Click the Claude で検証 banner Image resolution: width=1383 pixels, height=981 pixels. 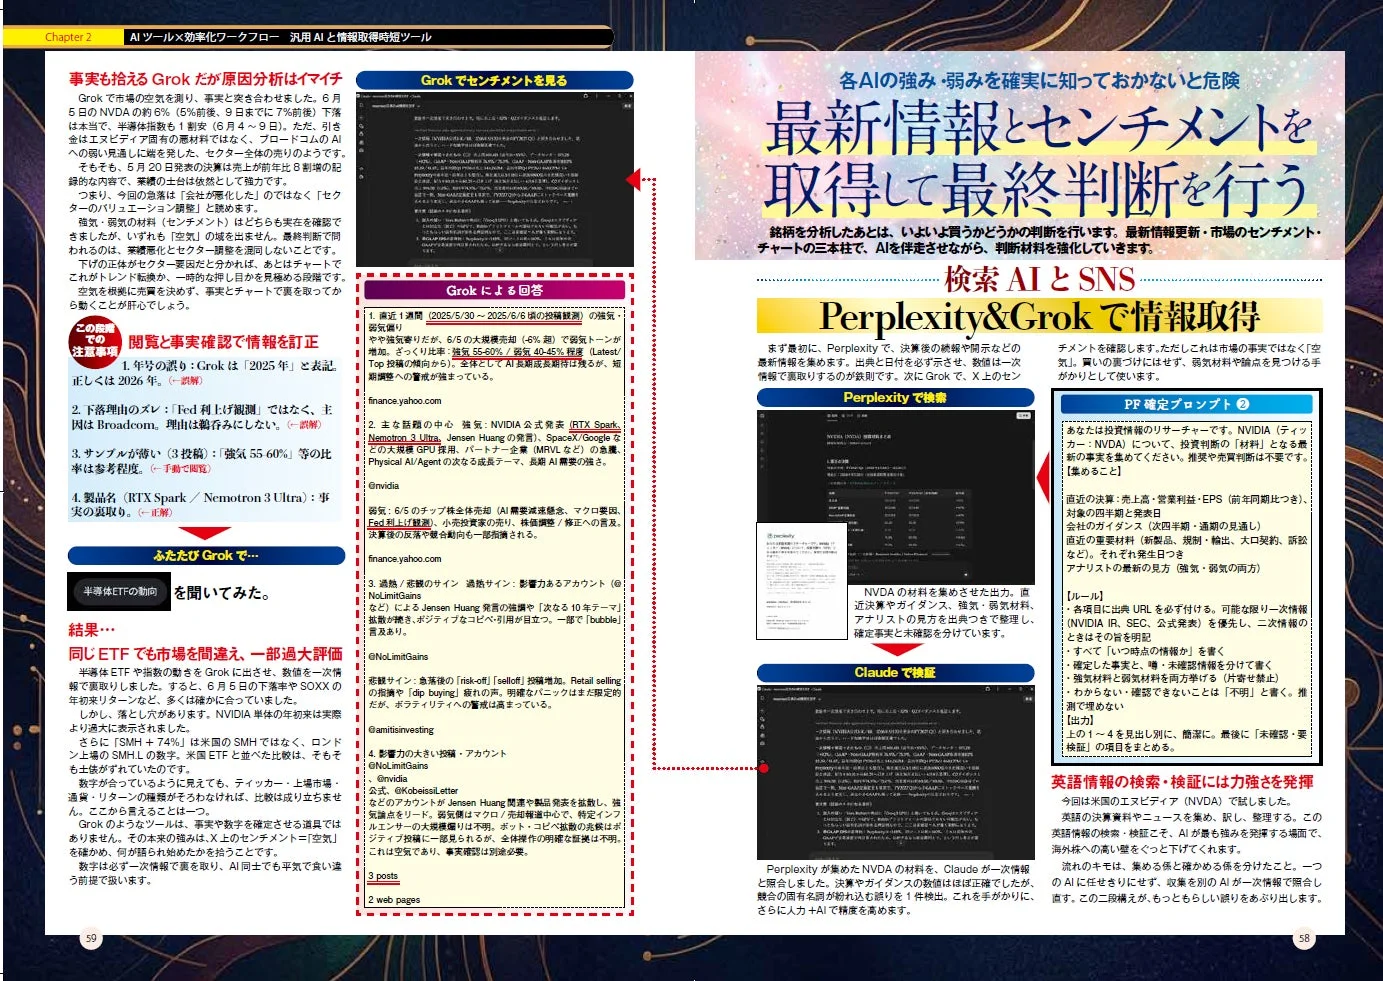click(895, 673)
